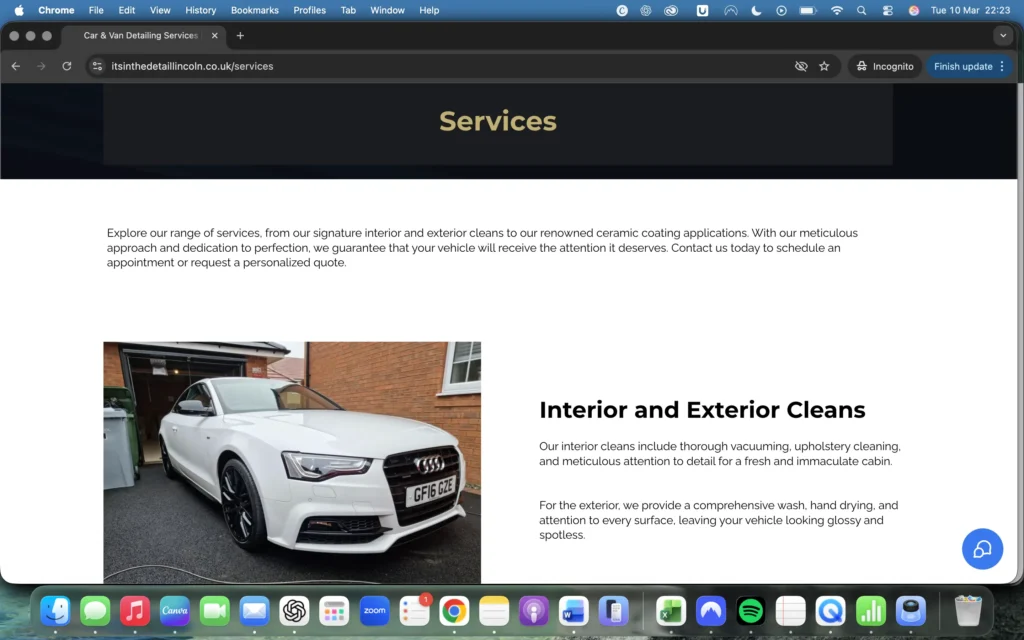This screenshot has height=640, width=1024.
Task: Open a new browser tab
Action: 240,35
